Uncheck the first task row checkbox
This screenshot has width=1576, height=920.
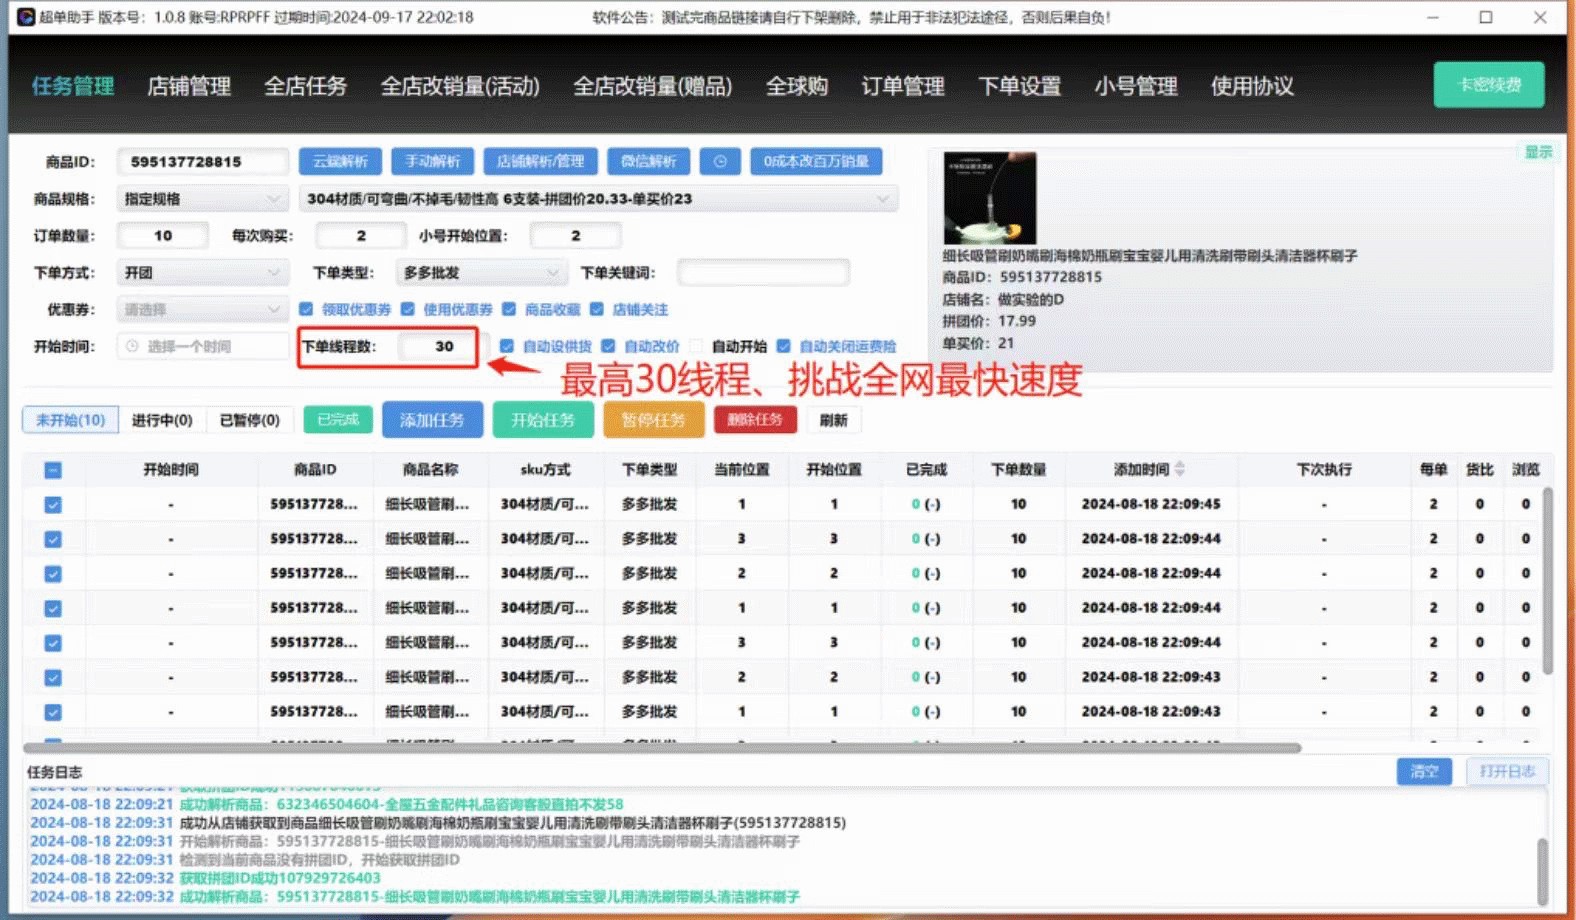[x=53, y=505]
